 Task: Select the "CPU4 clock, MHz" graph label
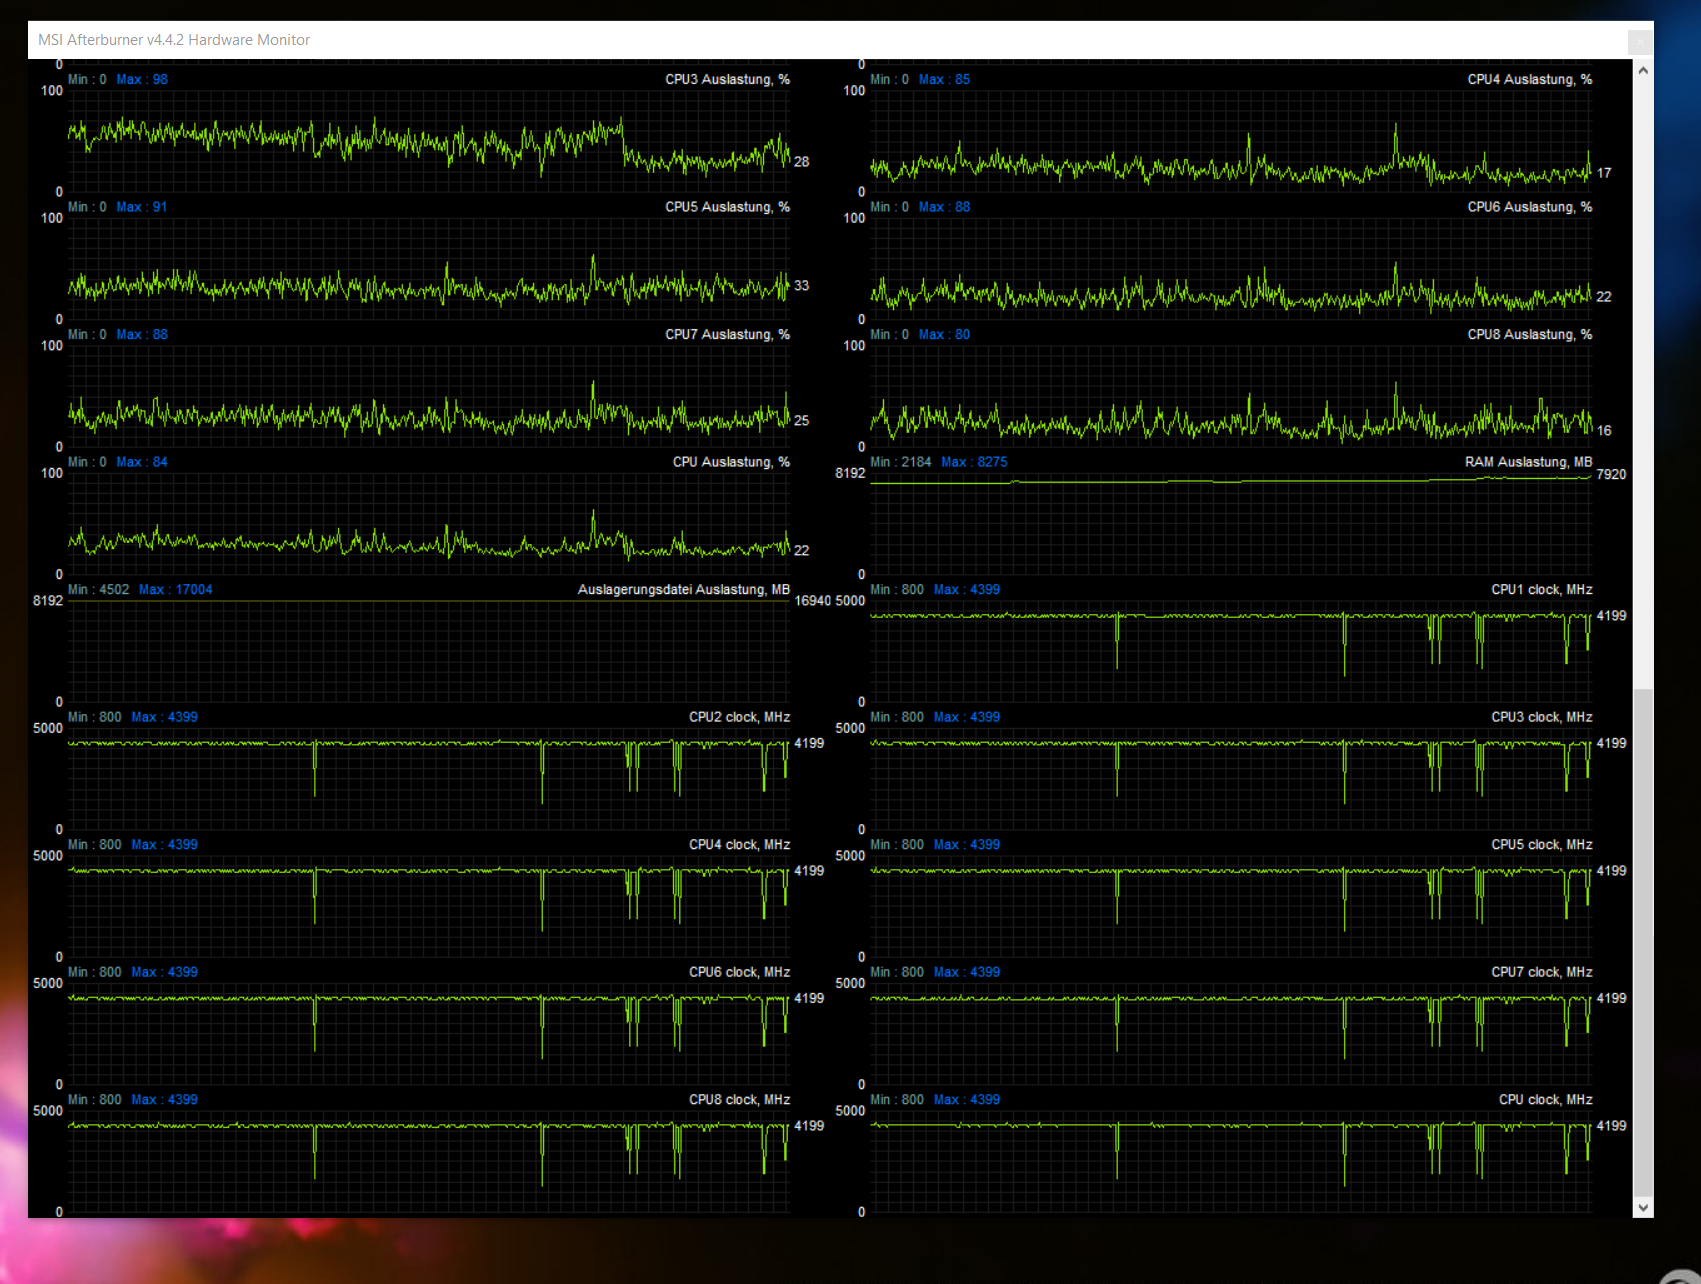[x=739, y=844]
